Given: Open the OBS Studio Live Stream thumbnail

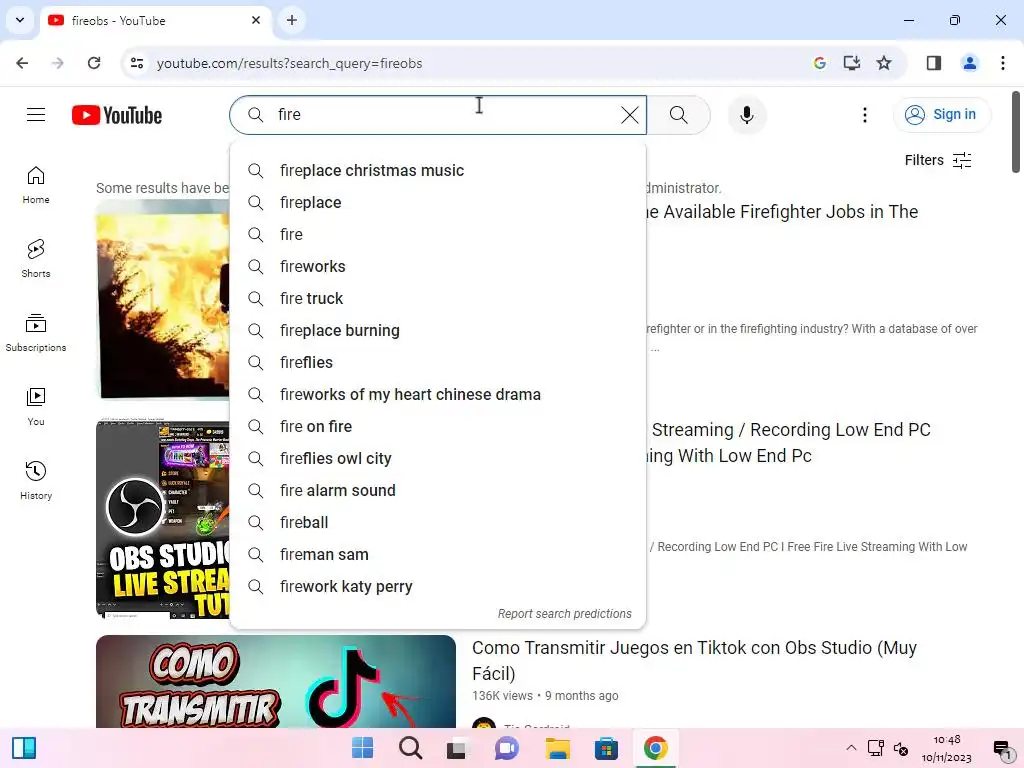Looking at the screenshot, I should (162, 519).
